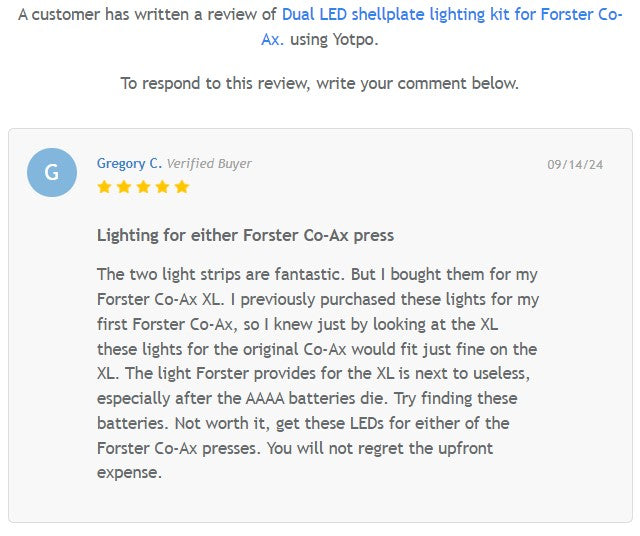Viewport: 640px width, 536px height.
Task: Click reviewer name Gregory C.
Action: (x=129, y=163)
